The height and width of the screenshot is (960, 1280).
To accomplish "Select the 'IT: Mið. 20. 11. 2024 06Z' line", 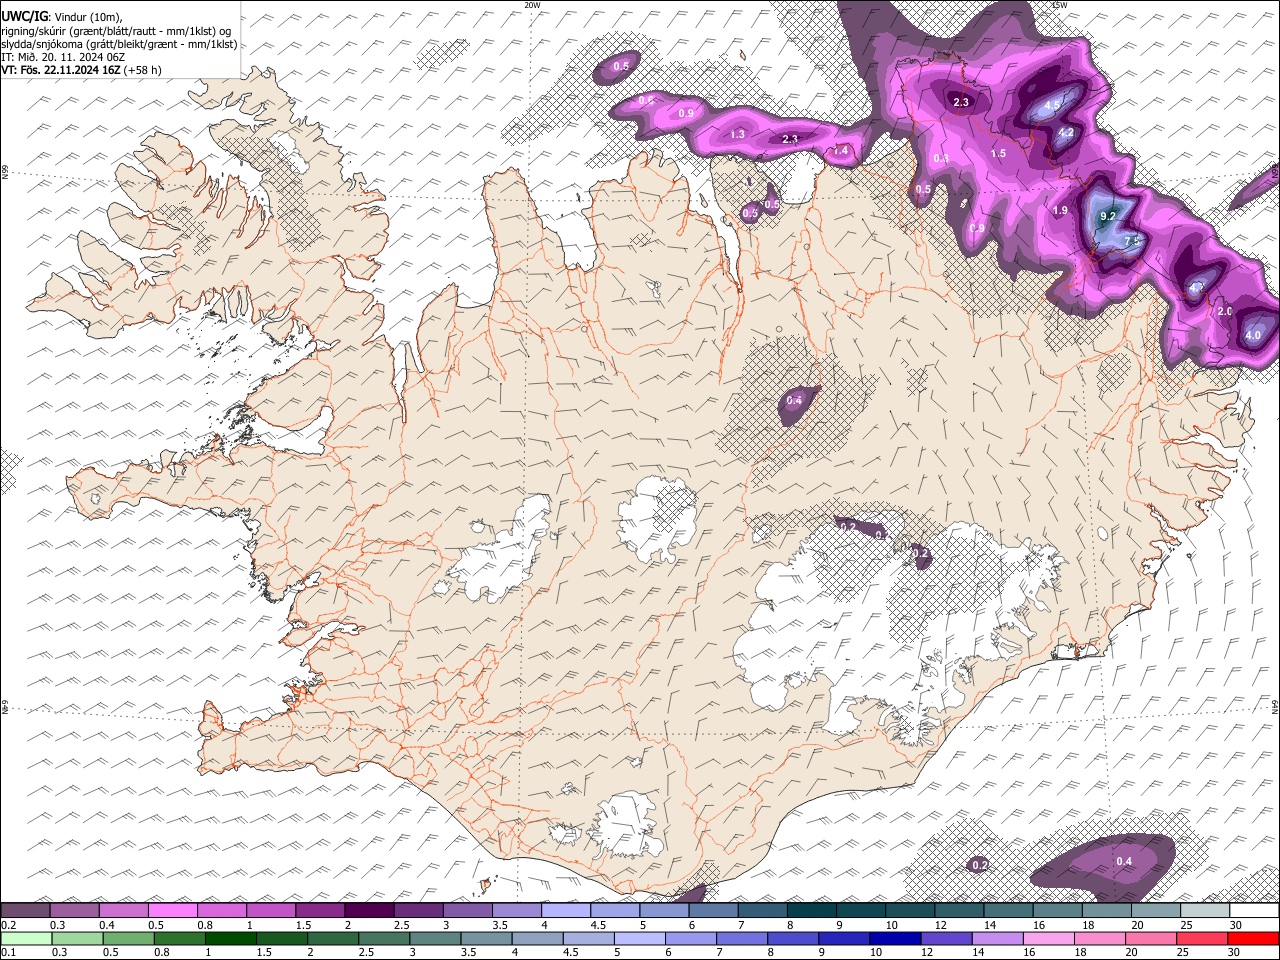I will pos(63,57).
